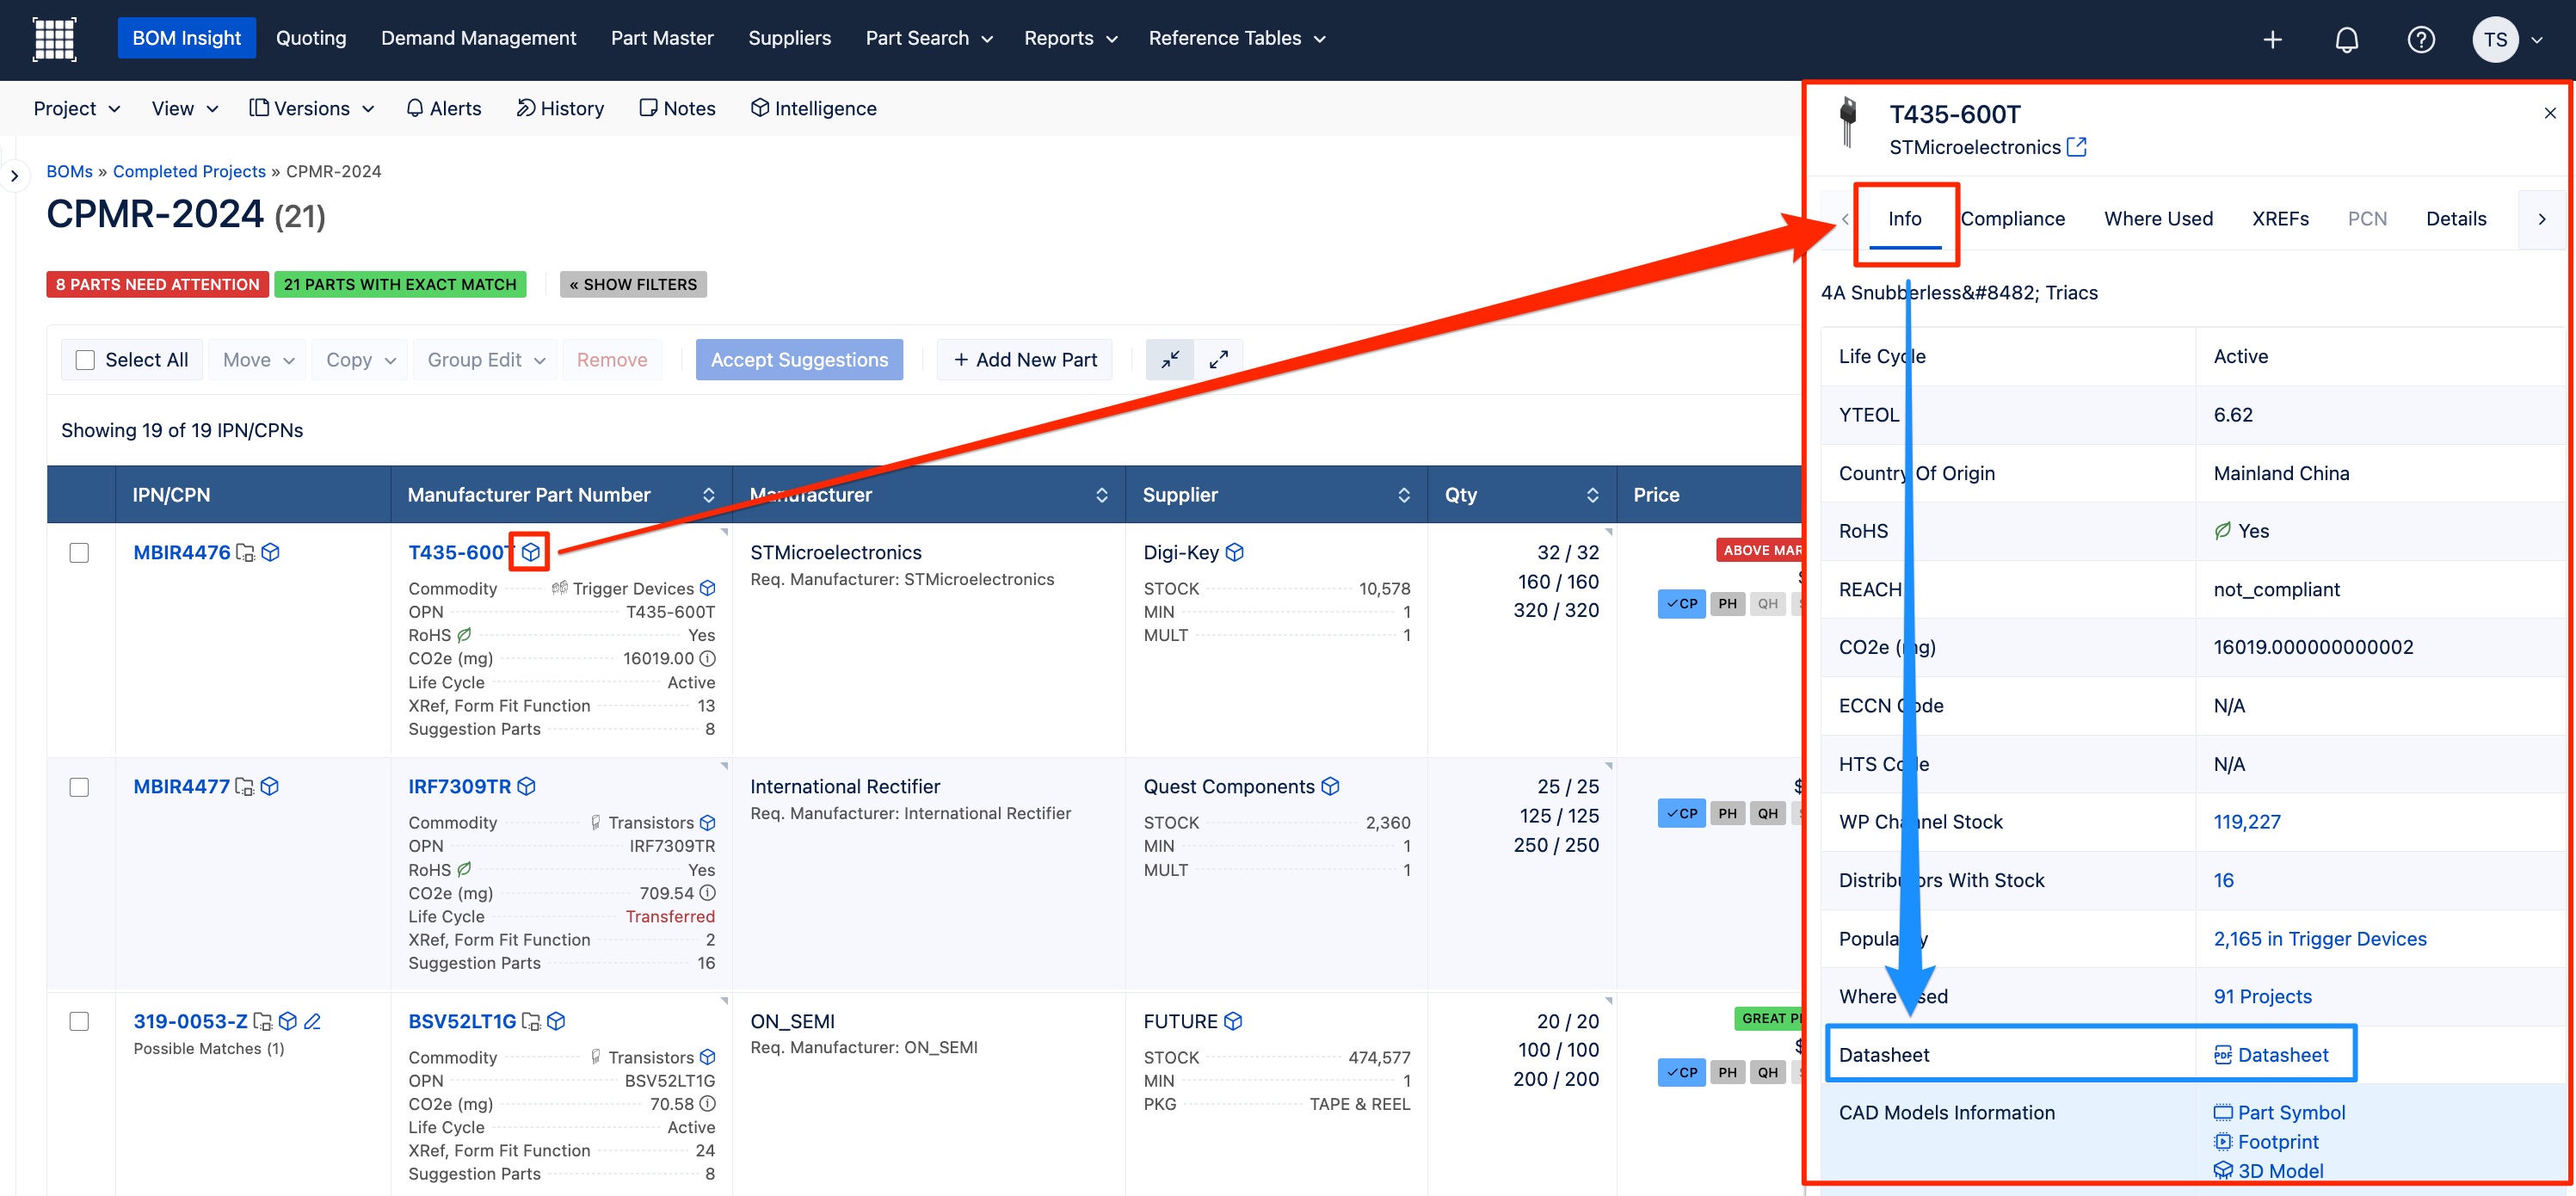The image size is (2576, 1196).
Task: Close the T435-600T detail panel
Action: [2549, 113]
